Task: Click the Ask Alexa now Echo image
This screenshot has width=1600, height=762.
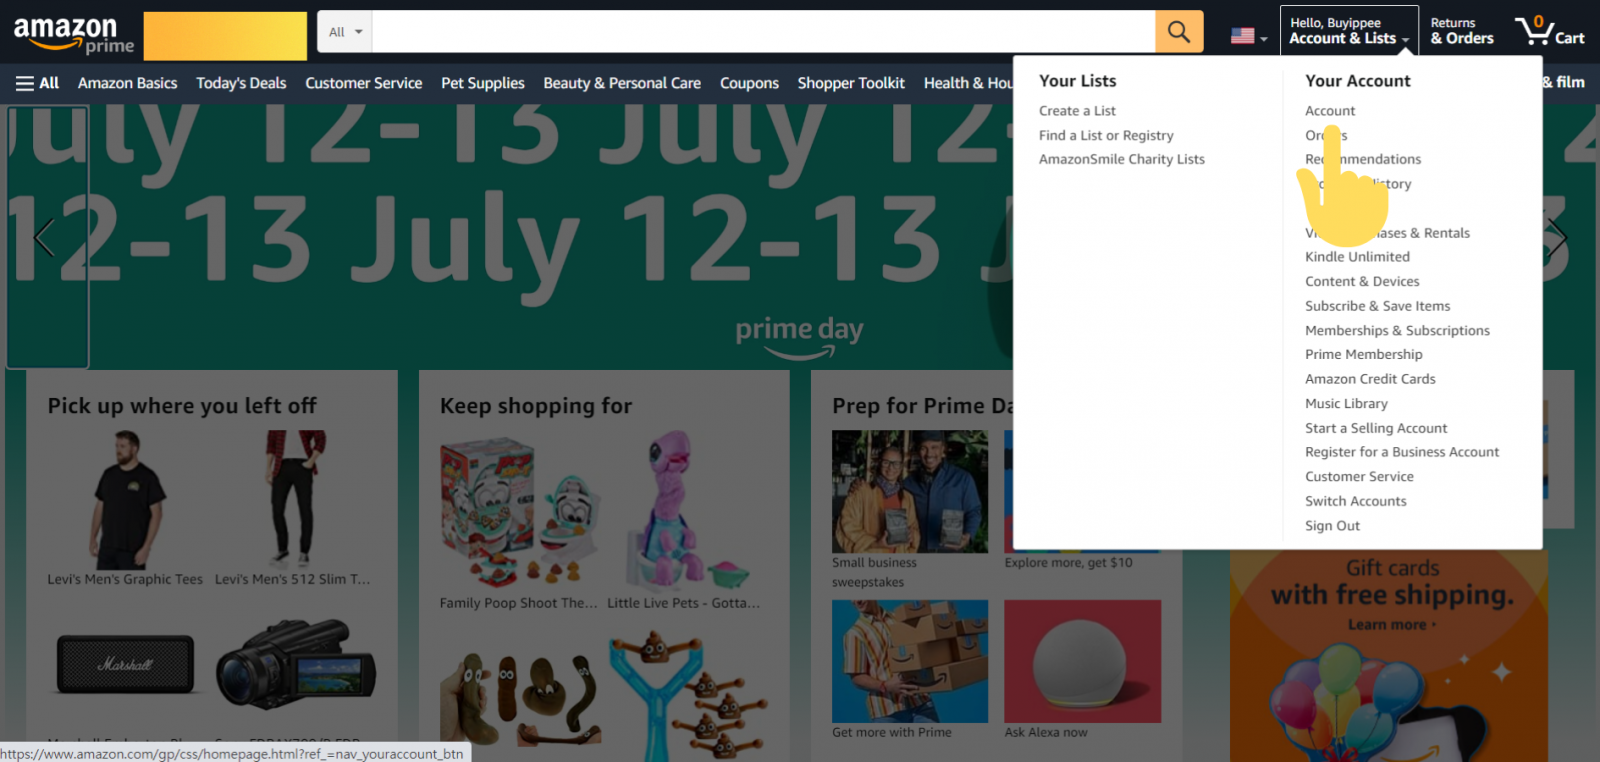Action: click(1082, 661)
